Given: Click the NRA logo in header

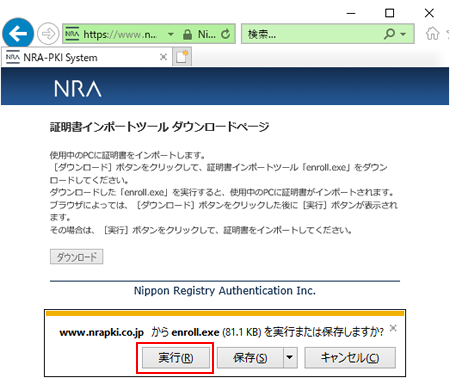Looking at the screenshot, I should pyautogui.click(x=78, y=88).
